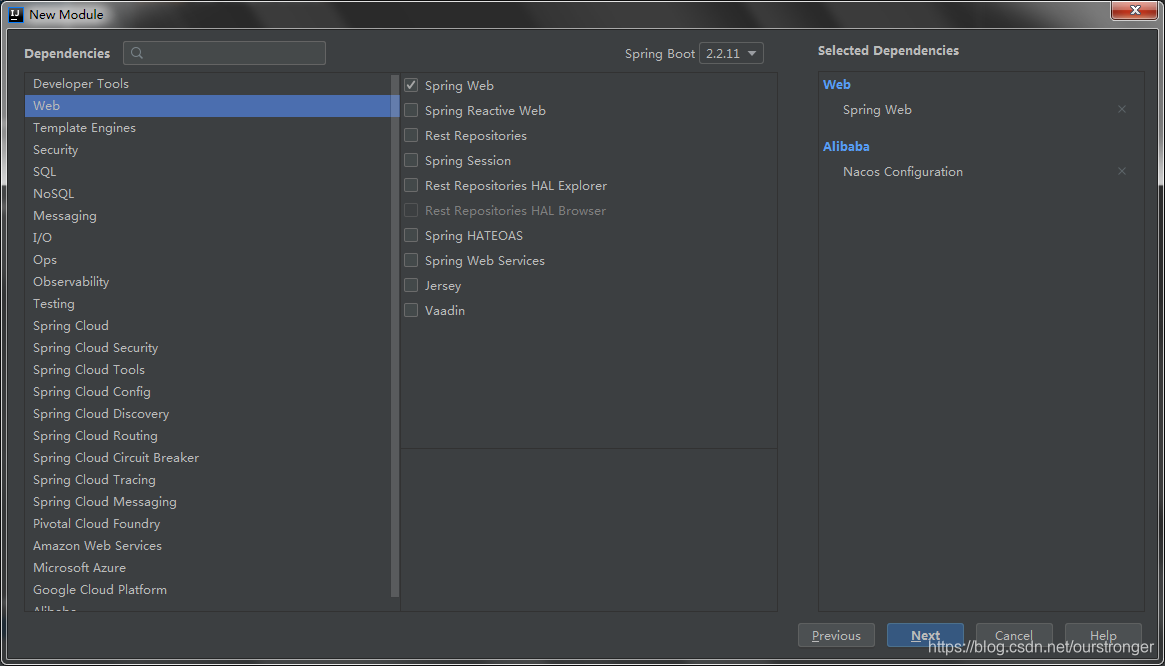
Task: Click the category list vertical scrollbar
Action: tap(396, 334)
